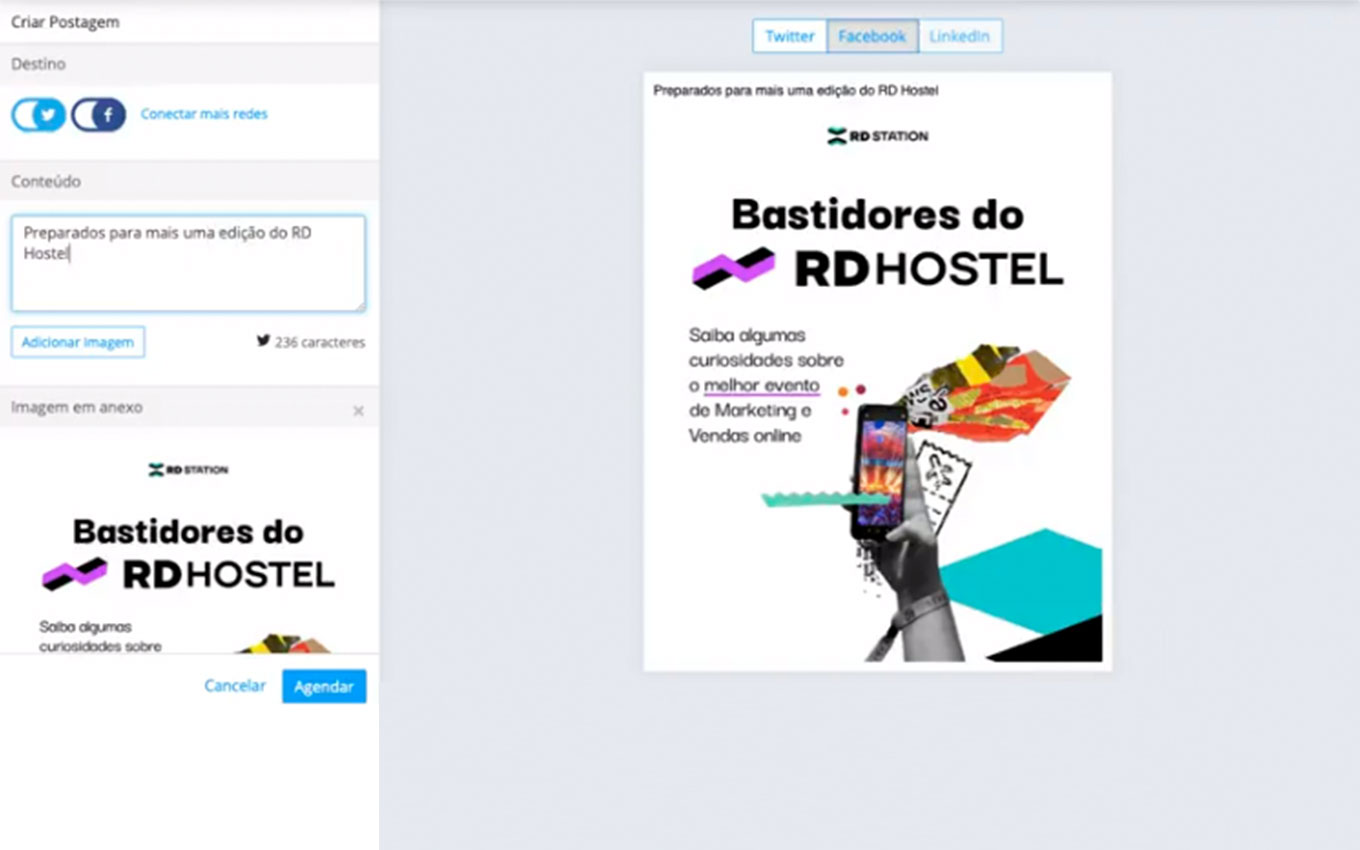Click the 'Conteúdo' section label
This screenshot has width=1360, height=850.
pyautogui.click(x=46, y=182)
